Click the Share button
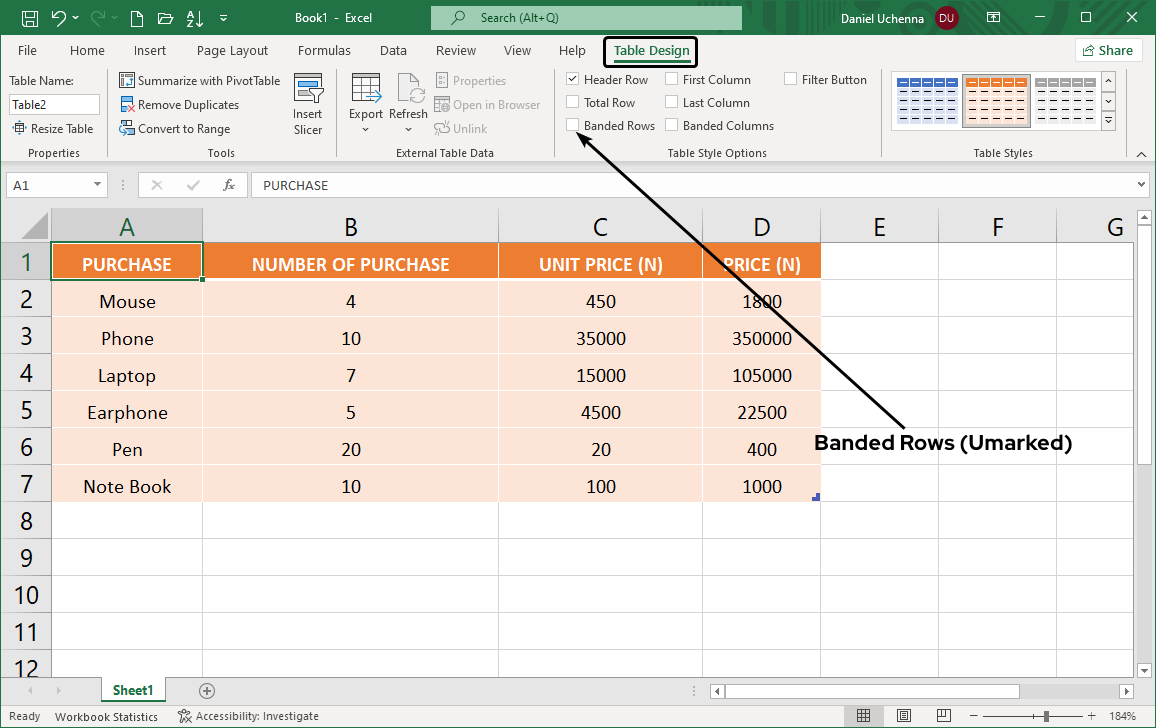The image size is (1156, 728). (1108, 49)
